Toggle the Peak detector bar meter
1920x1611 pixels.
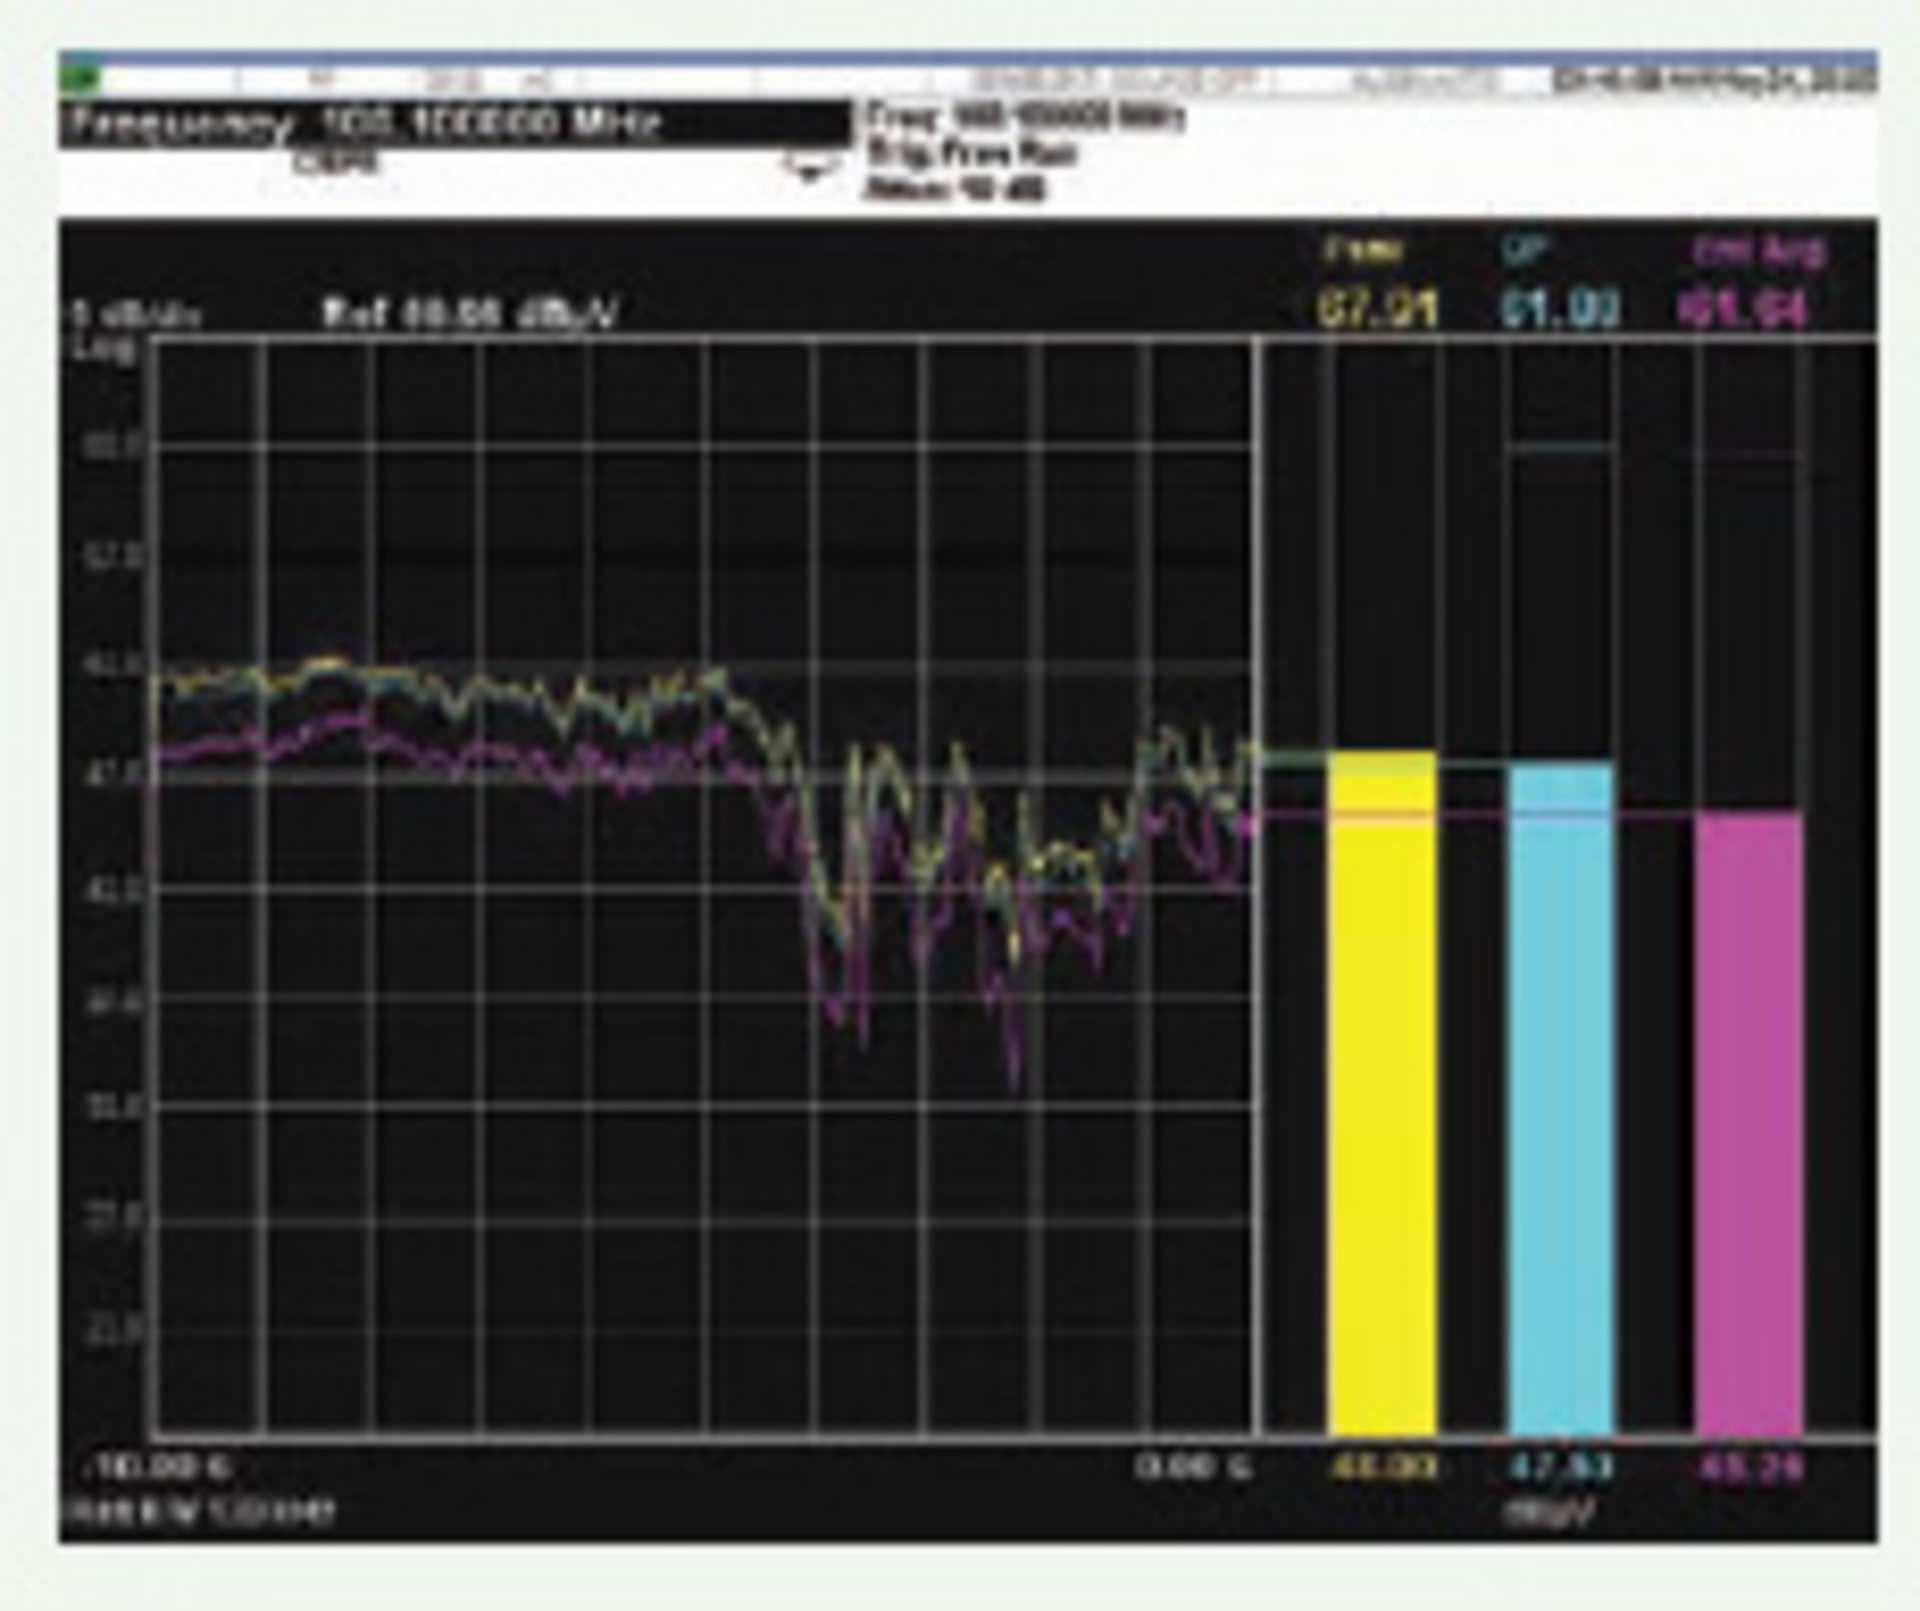tap(1385, 1100)
